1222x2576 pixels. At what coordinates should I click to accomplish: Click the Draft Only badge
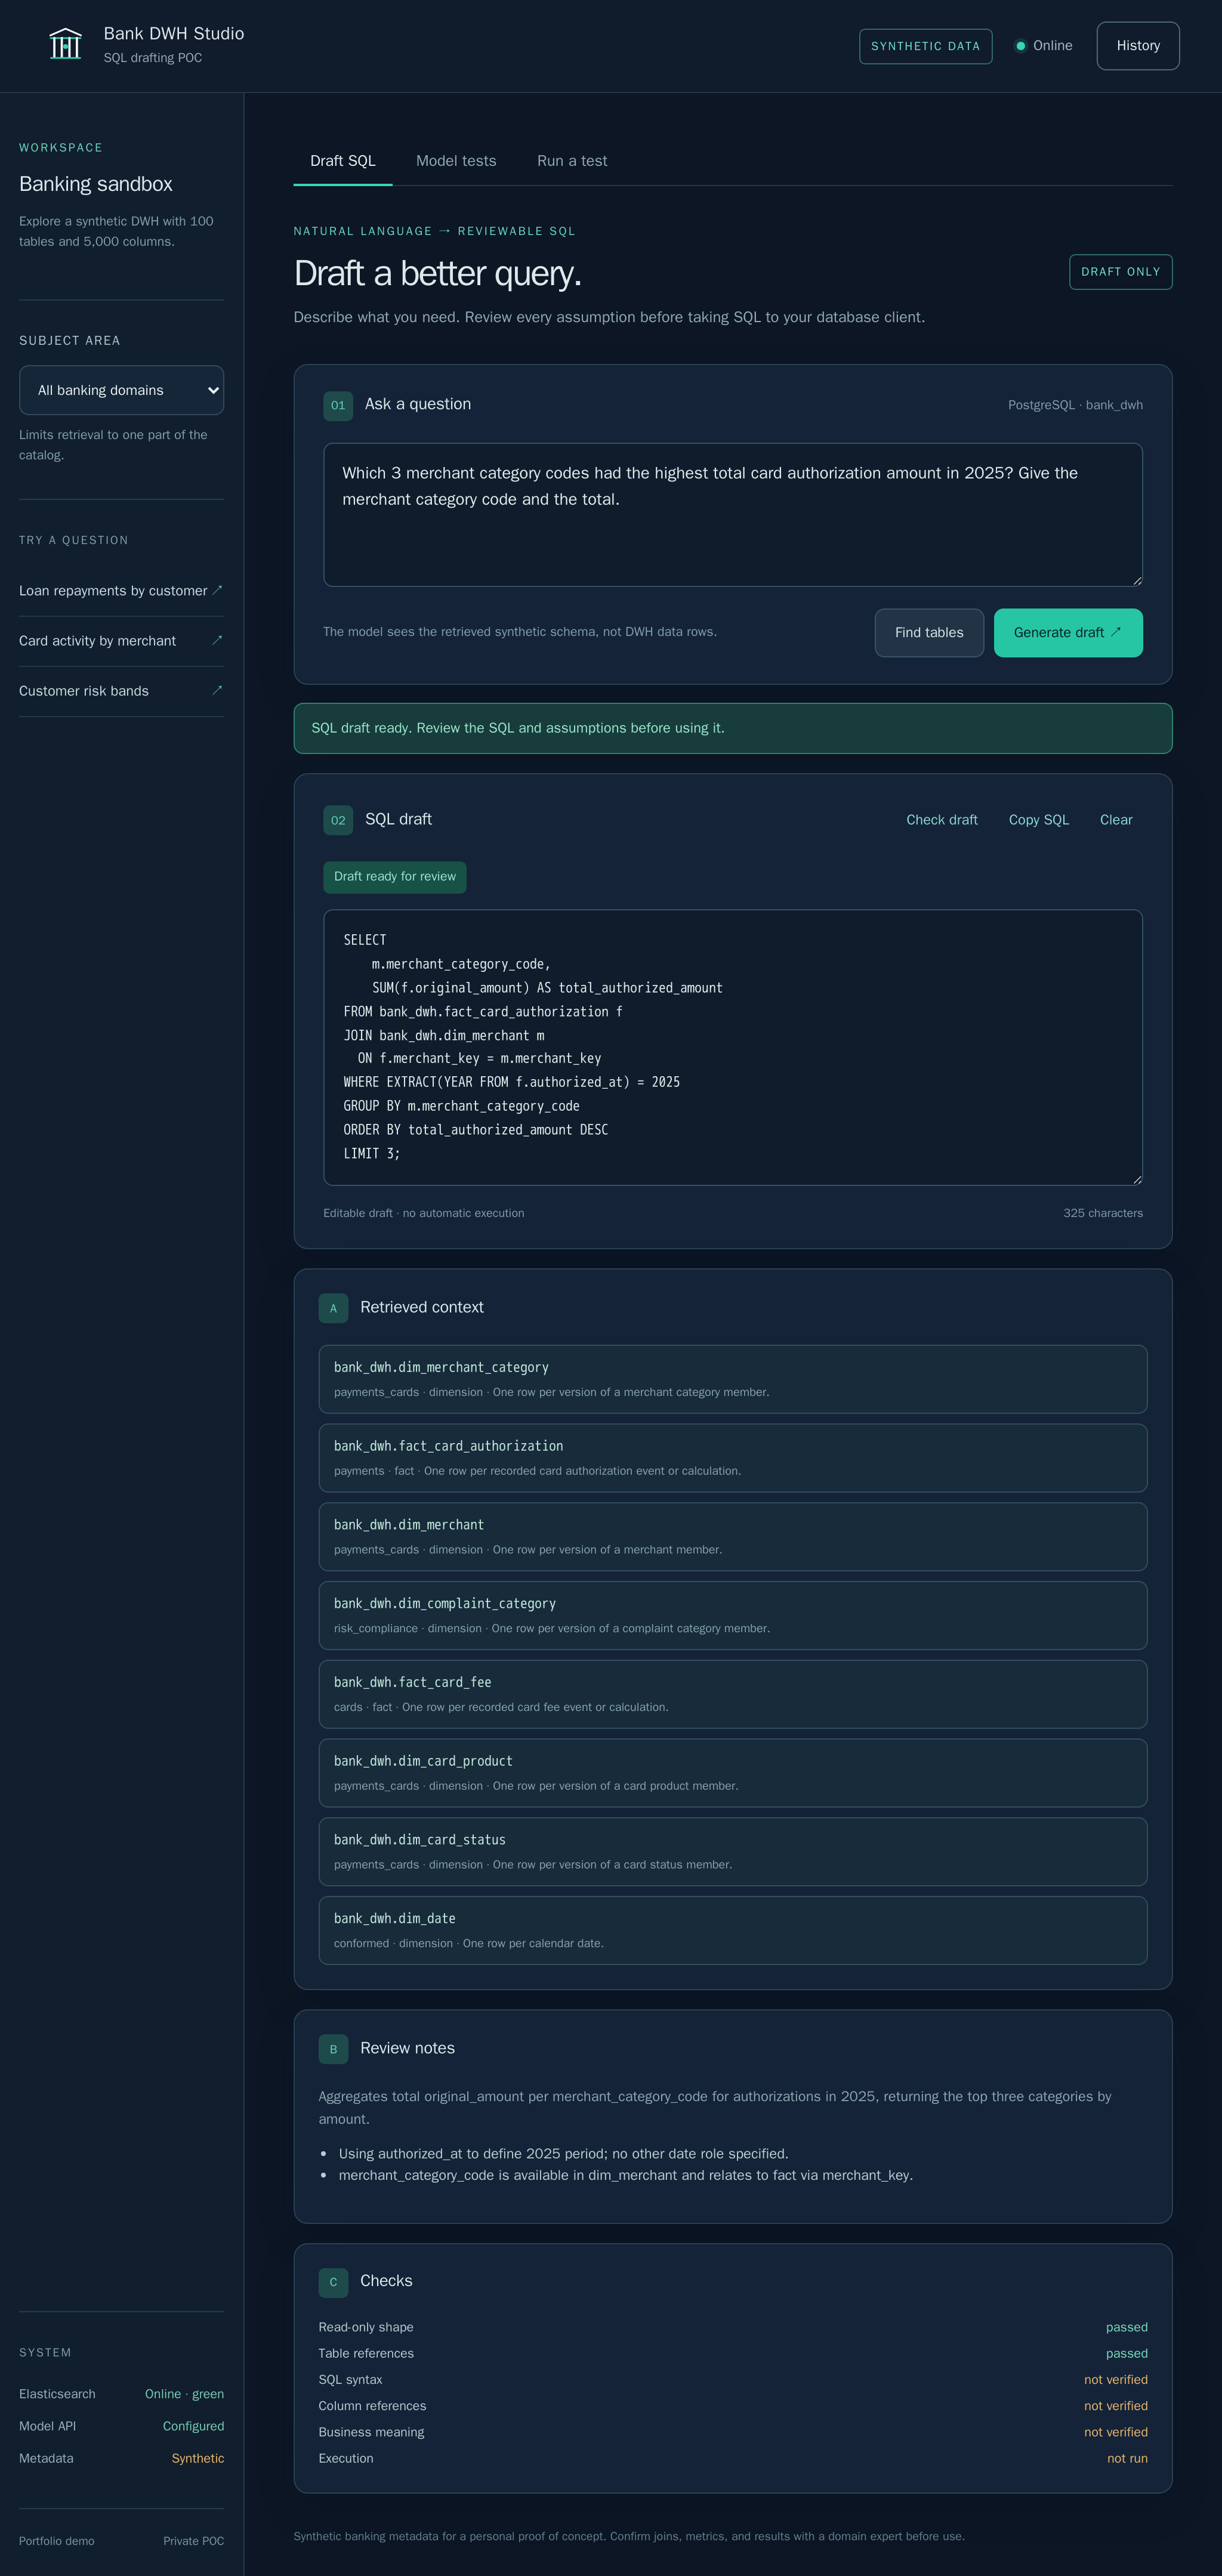click(1121, 272)
